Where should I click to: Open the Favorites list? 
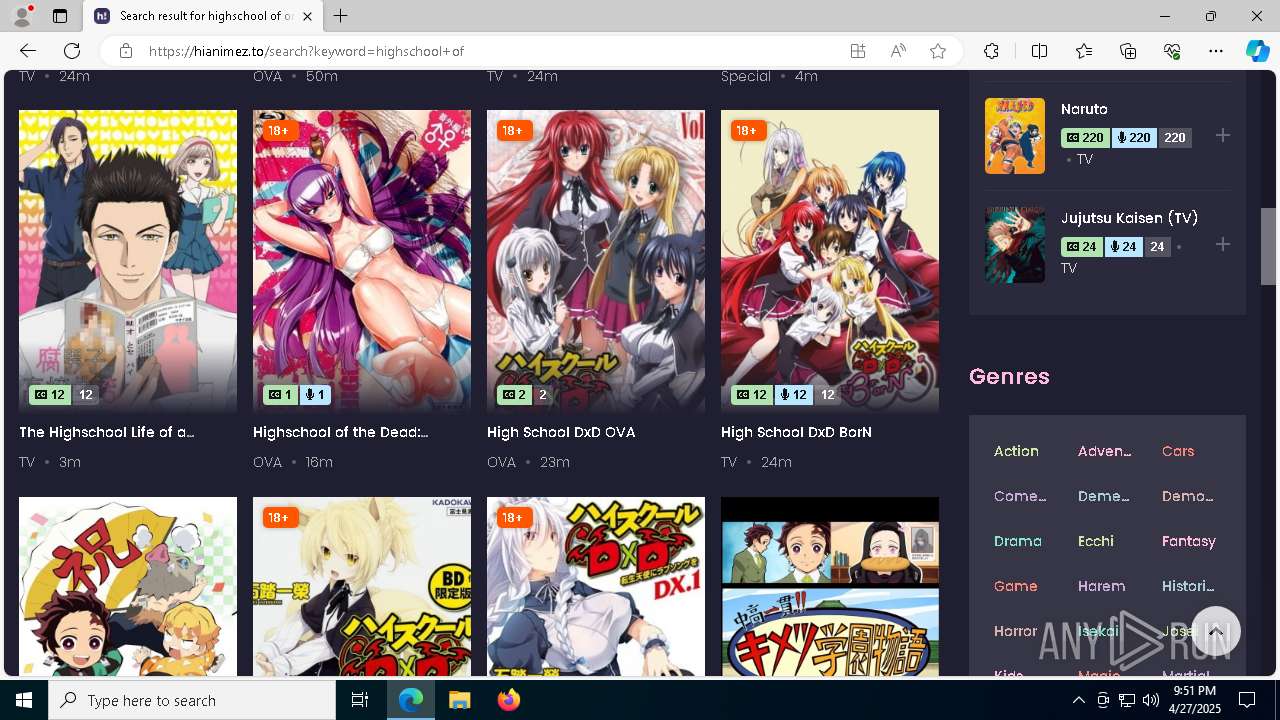(x=1084, y=51)
